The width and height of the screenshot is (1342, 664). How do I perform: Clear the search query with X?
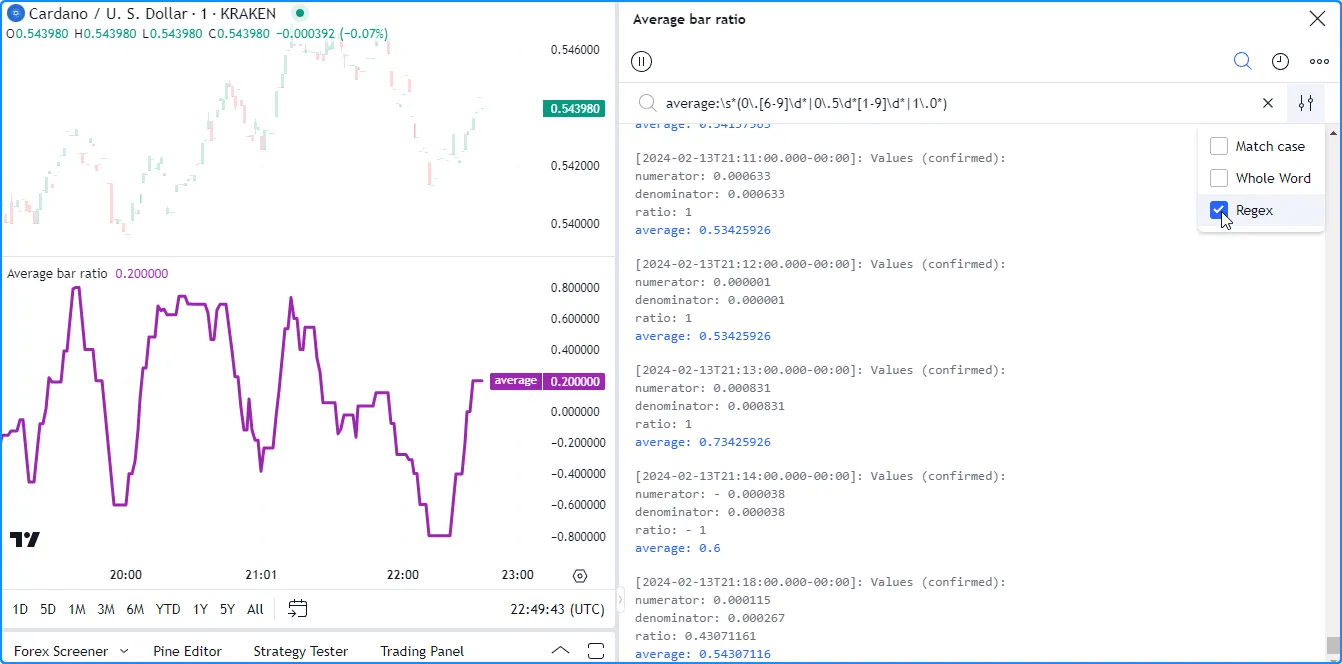pyautogui.click(x=1268, y=103)
